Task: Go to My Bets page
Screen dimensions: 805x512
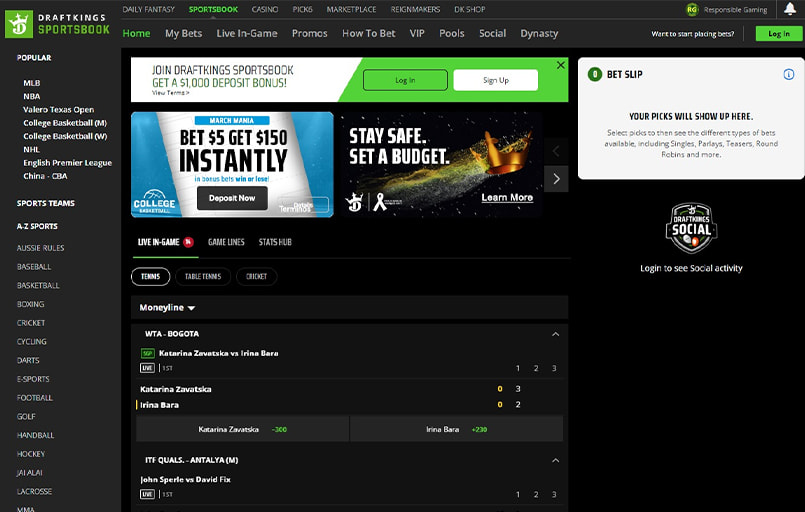Action: (183, 33)
